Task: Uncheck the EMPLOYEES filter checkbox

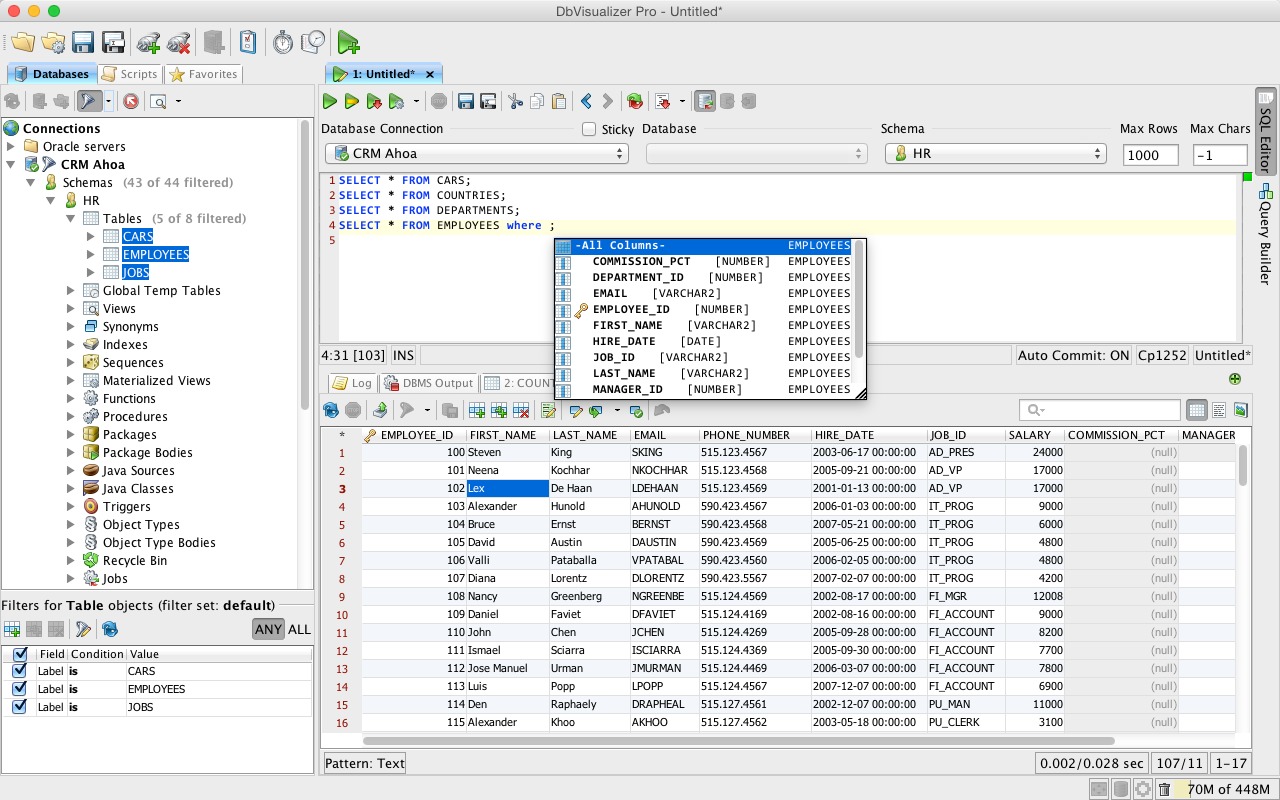Action: pos(19,689)
